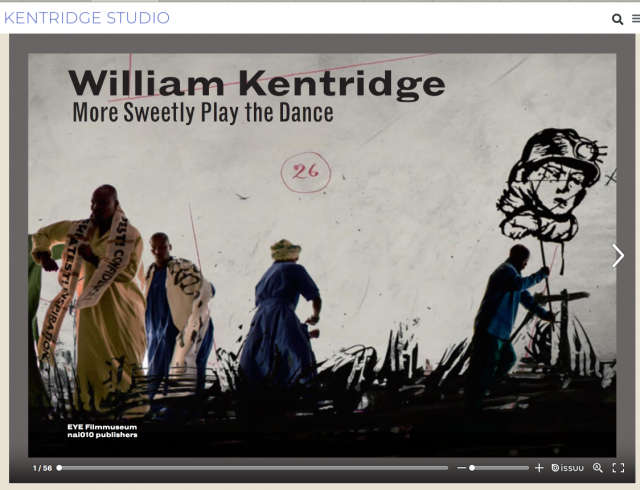Open the site search magnifier icon
This screenshot has height=490, width=640.
pos(617,19)
